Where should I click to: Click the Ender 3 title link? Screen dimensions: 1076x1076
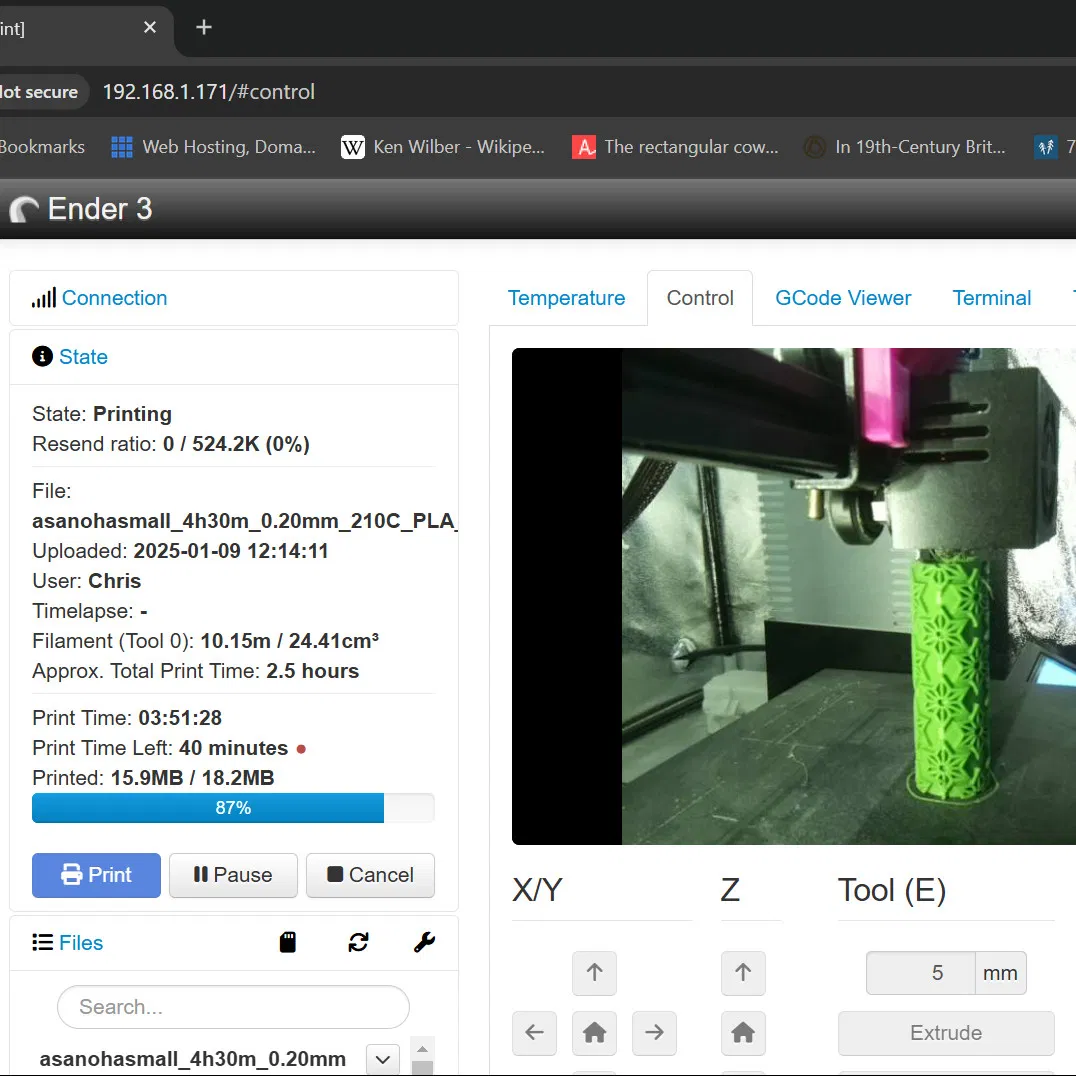pos(100,209)
